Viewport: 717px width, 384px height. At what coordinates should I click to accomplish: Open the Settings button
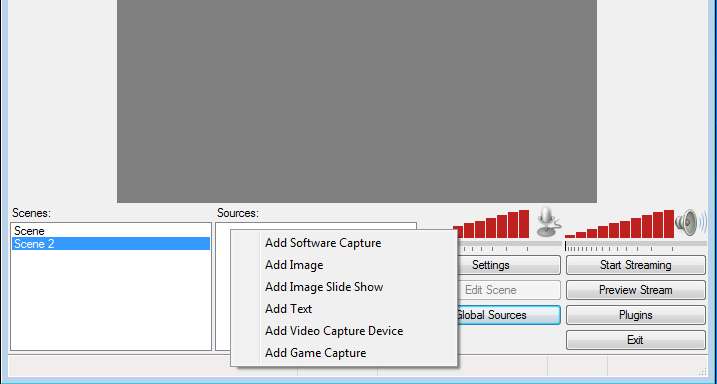point(508,265)
